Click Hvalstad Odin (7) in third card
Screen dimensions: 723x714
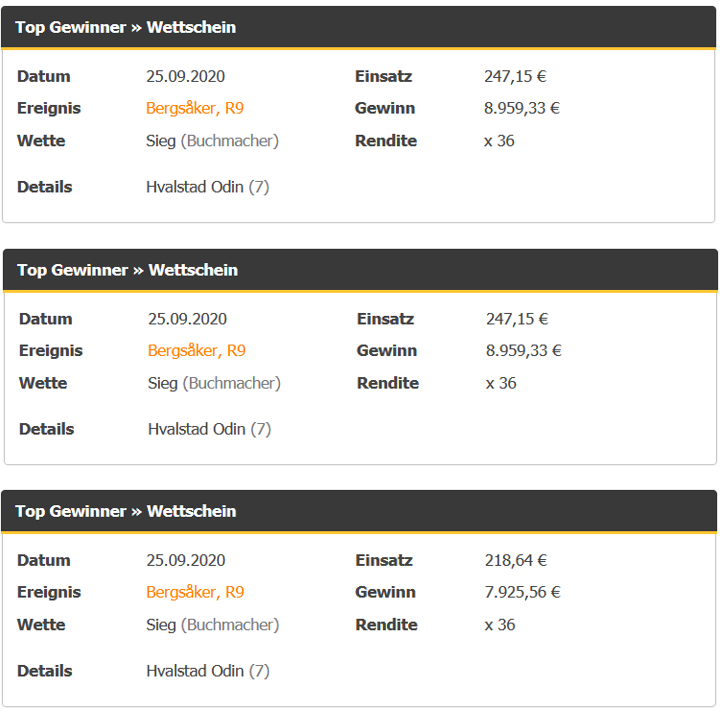pos(207,671)
